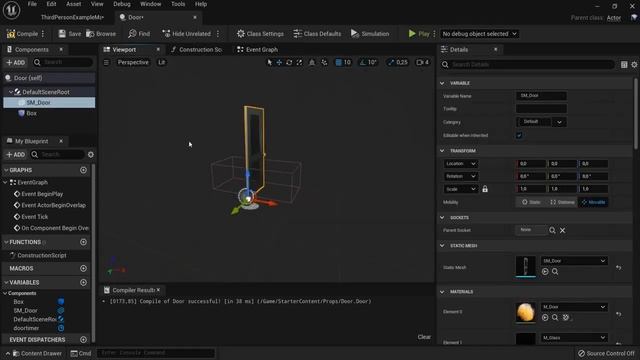The height and width of the screenshot is (360, 640).
Task: Open viewport options hamburger menu
Action: click(106, 62)
